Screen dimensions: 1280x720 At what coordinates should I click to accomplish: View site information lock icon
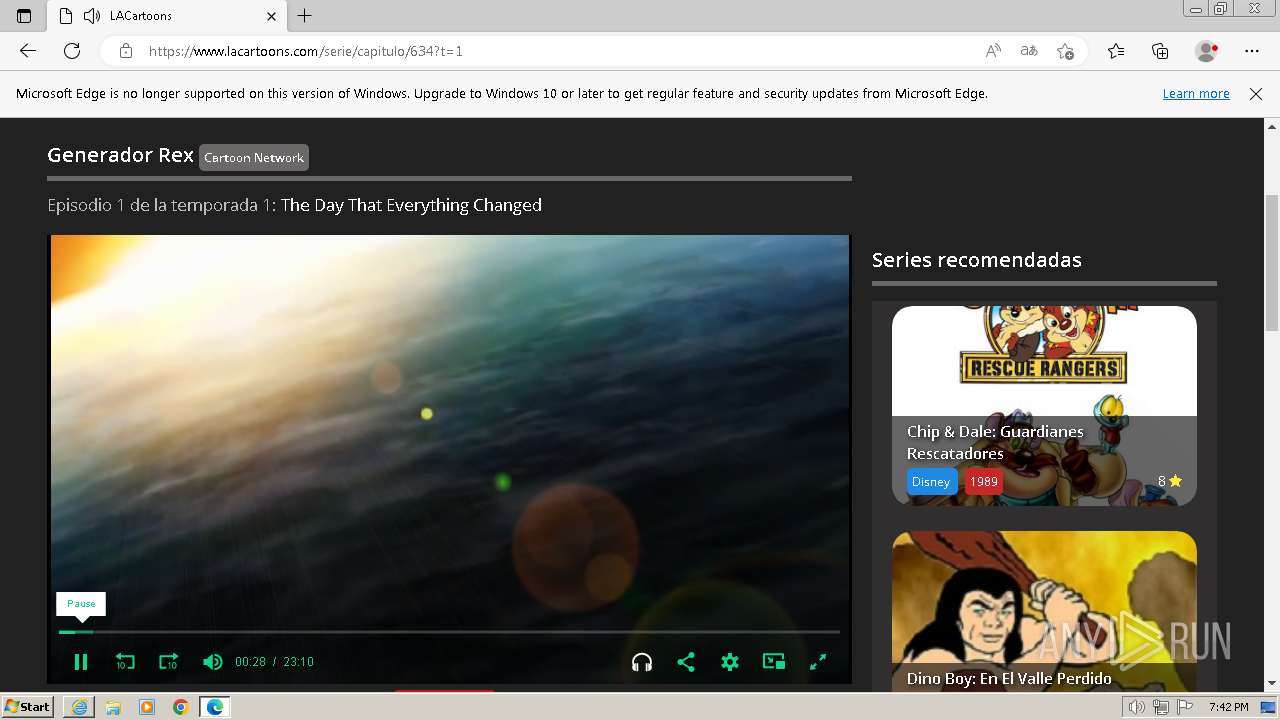pos(126,51)
